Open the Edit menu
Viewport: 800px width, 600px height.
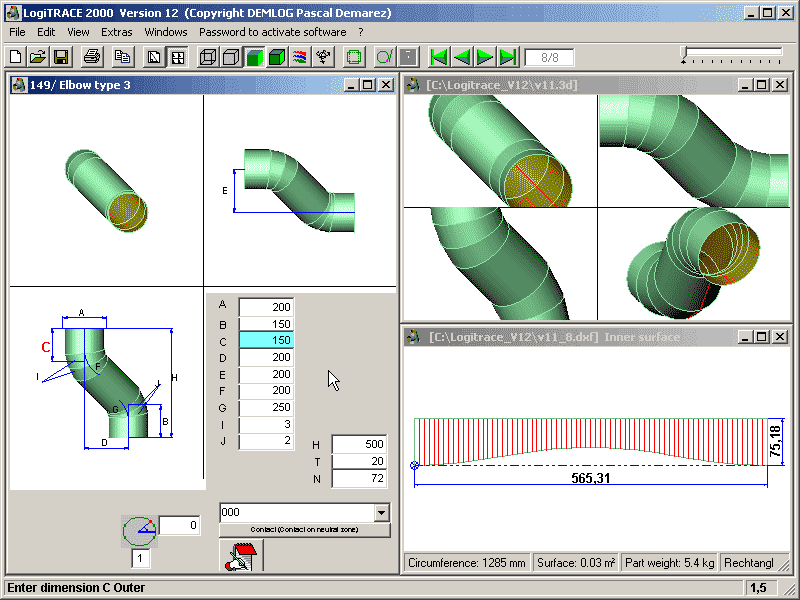click(46, 32)
